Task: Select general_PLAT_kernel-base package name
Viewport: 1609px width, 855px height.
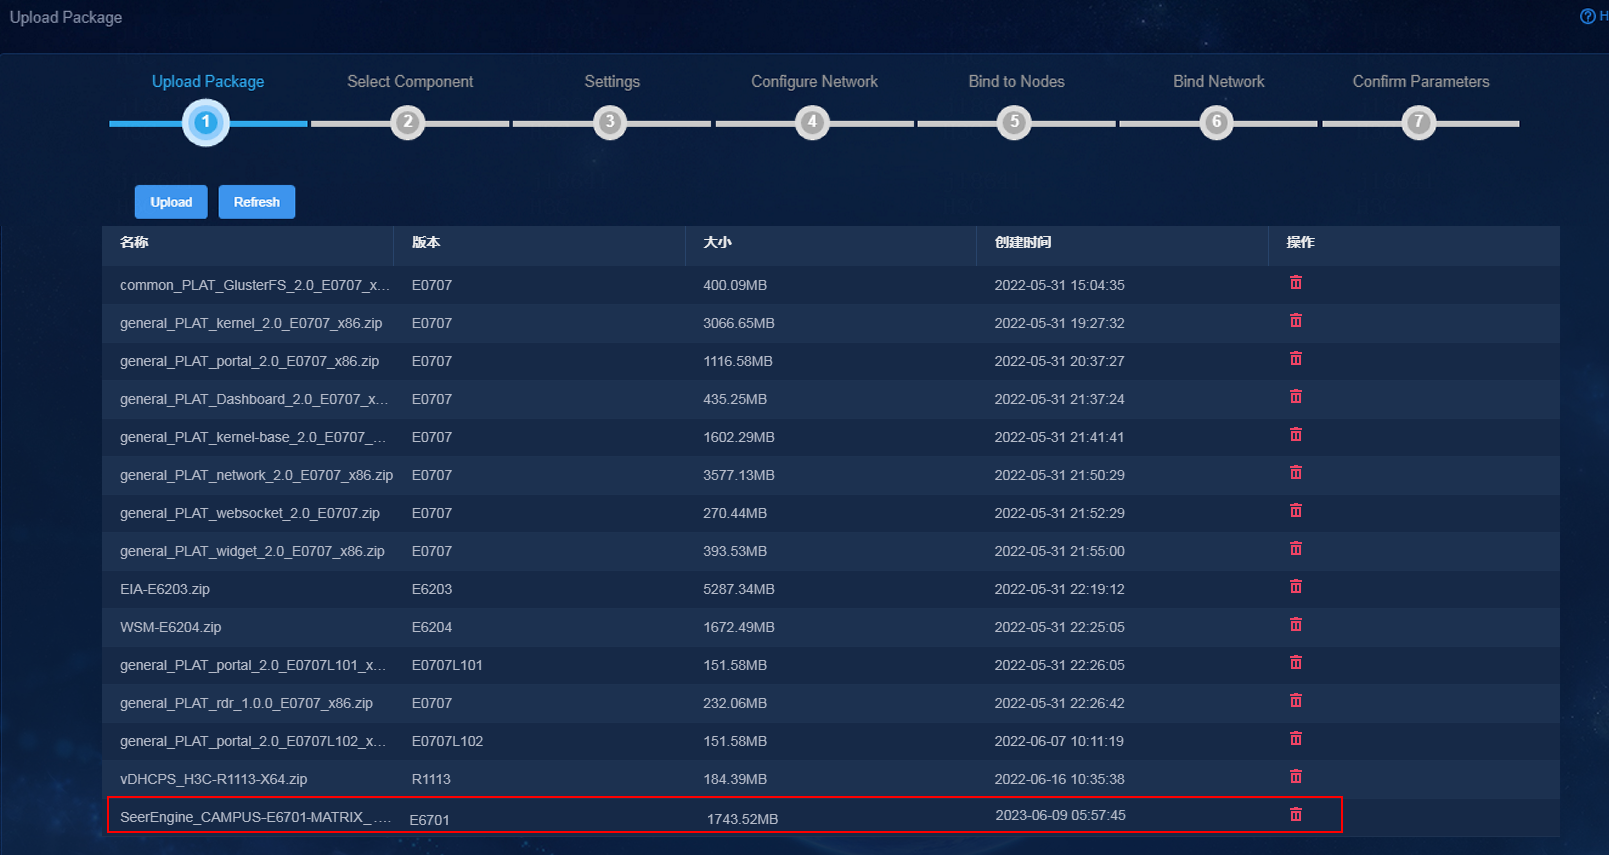Action: click(253, 437)
